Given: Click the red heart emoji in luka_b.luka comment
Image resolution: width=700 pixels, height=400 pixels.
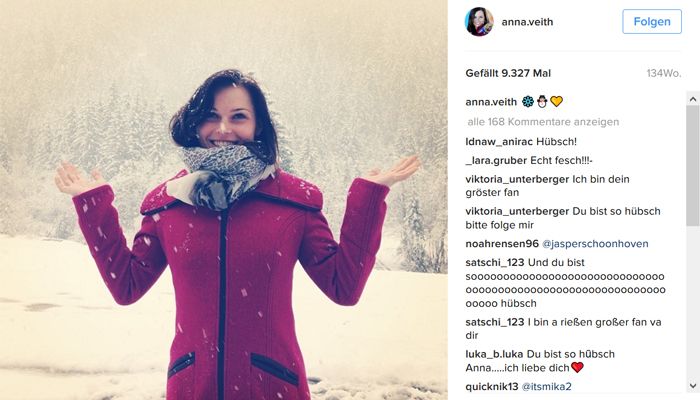Looking at the screenshot, I should (577, 367).
